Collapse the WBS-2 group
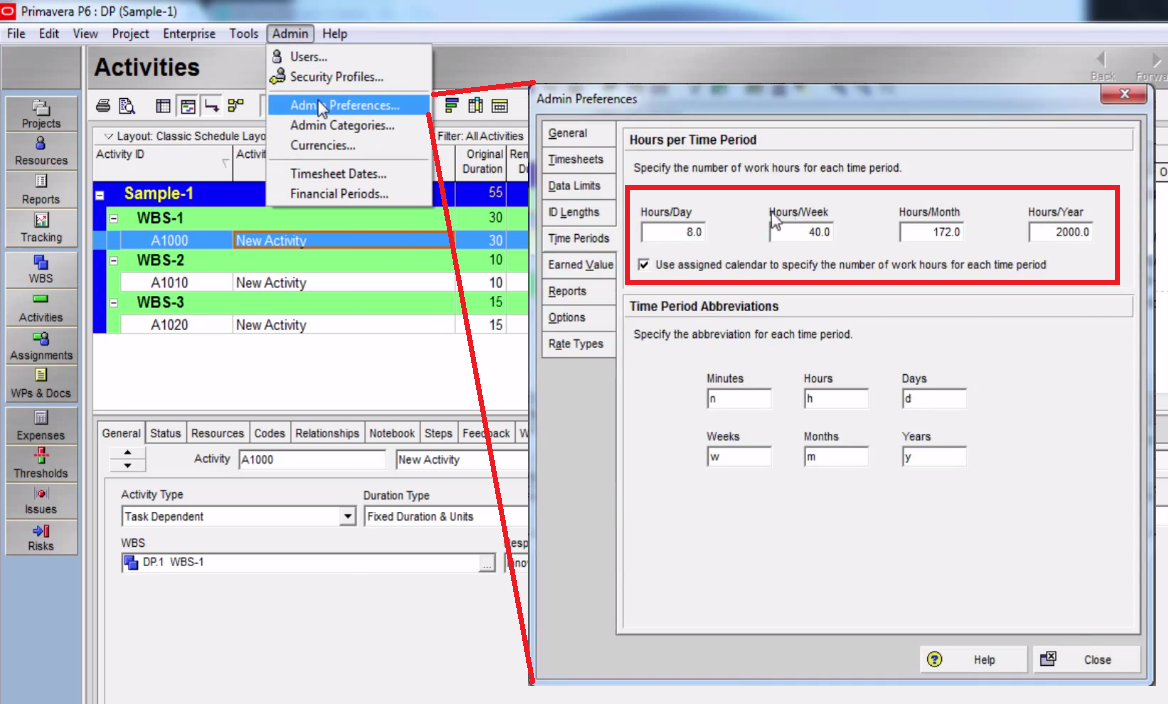The image size is (1168, 704). [x=113, y=261]
